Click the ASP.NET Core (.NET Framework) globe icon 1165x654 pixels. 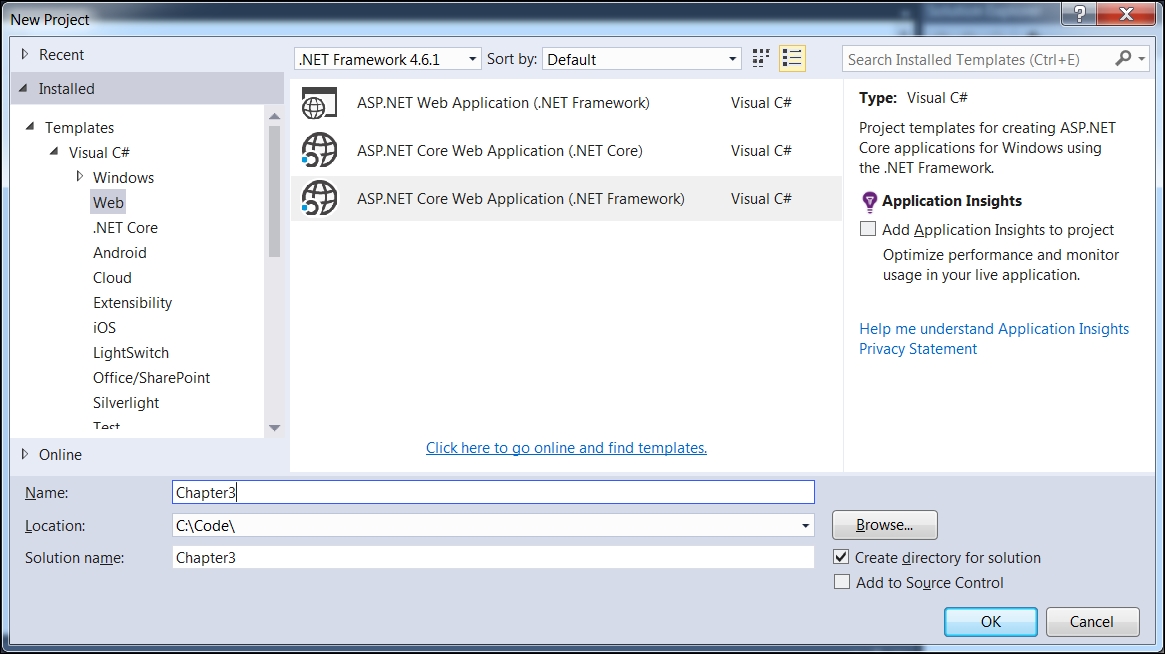tap(319, 198)
